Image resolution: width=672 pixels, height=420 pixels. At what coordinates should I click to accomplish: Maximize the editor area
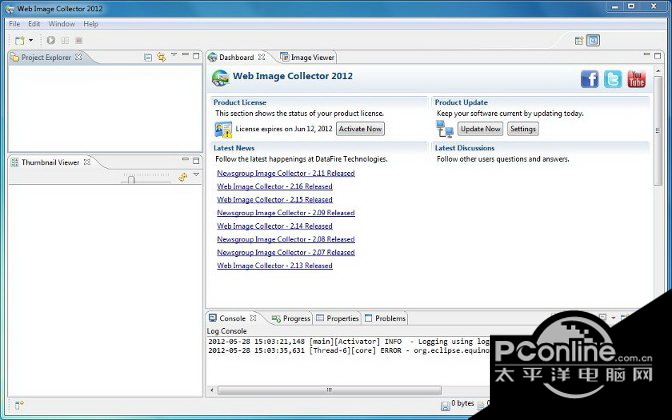pos(657,56)
